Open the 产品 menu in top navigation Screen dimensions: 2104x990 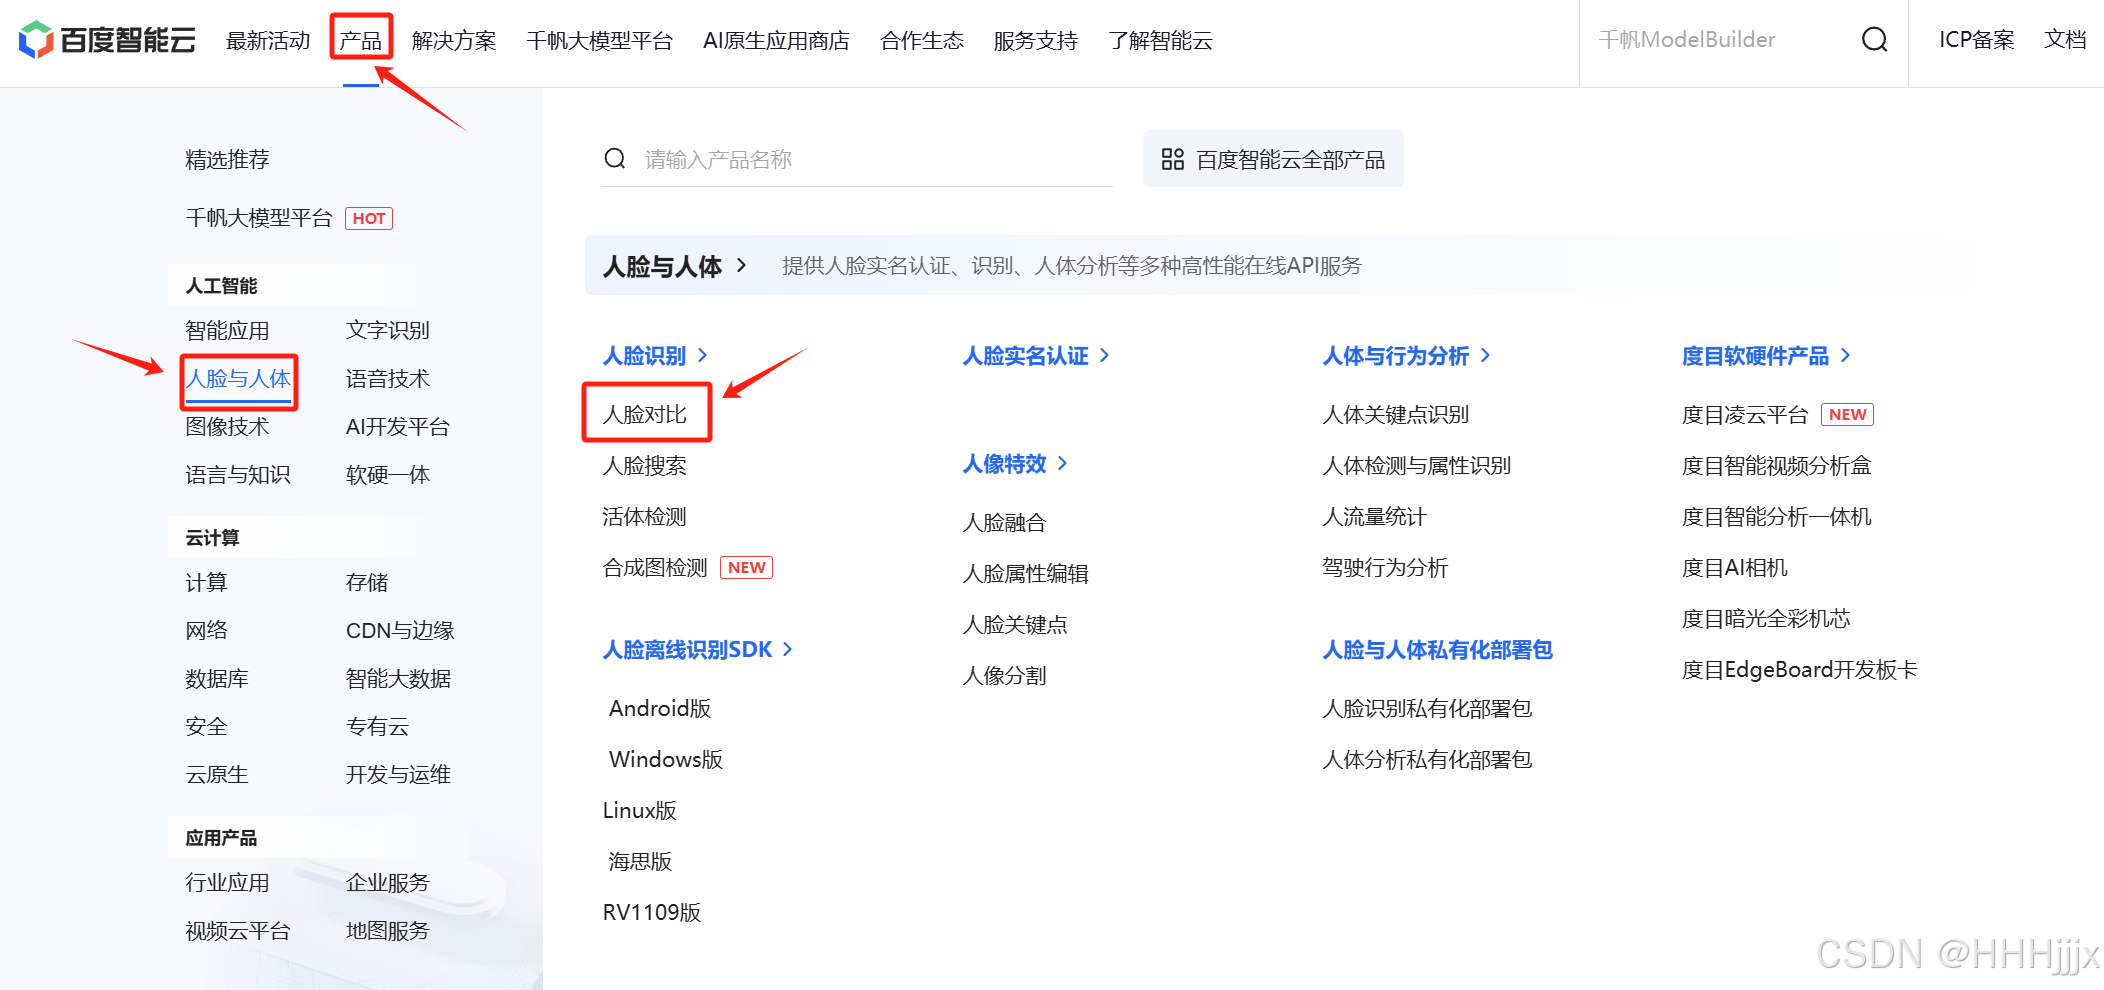[361, 41]
